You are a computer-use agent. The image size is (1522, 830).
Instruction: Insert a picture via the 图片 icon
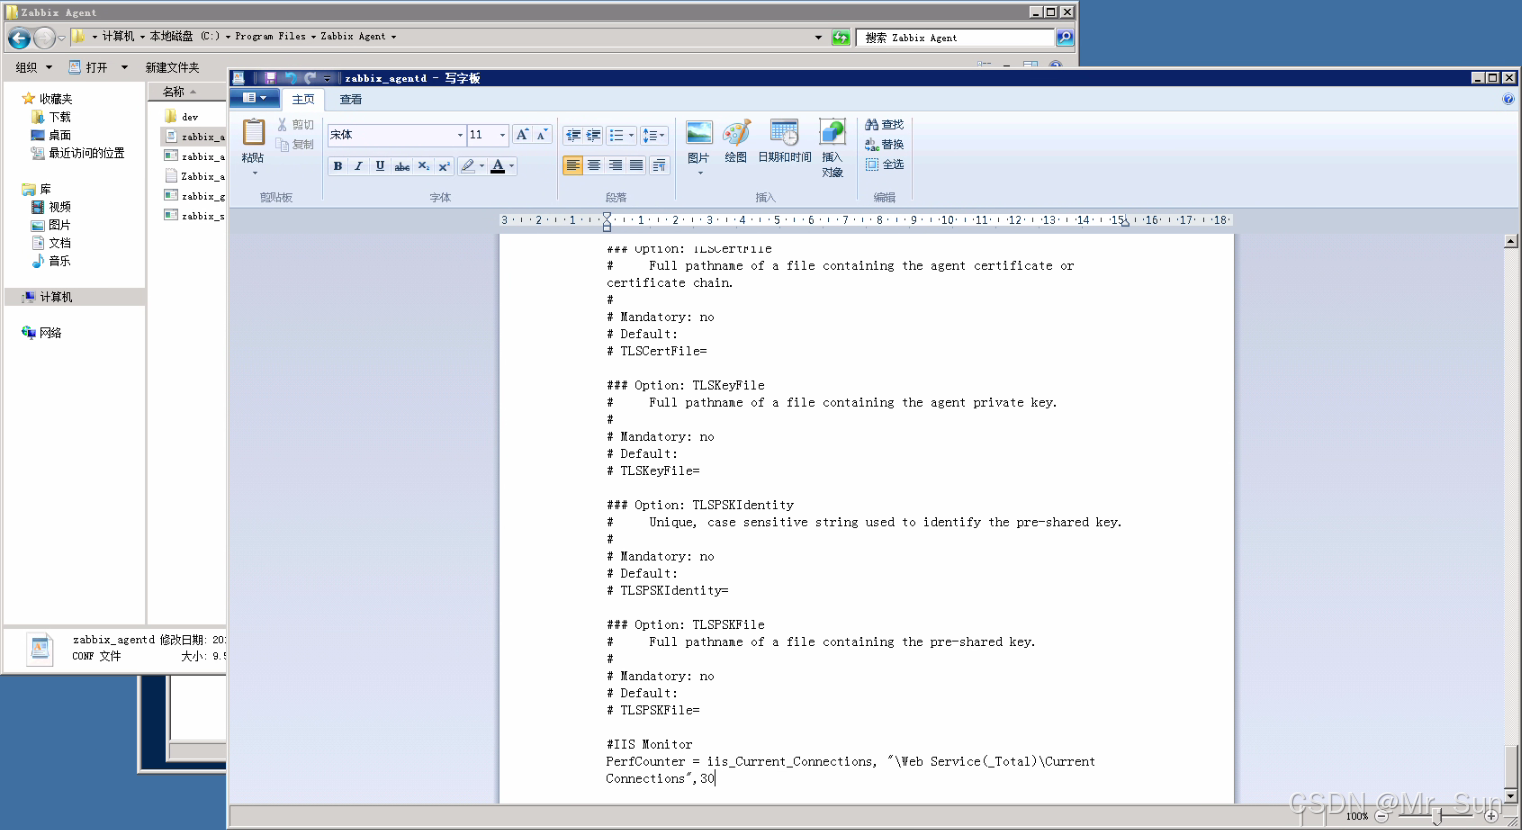(699, 133)
